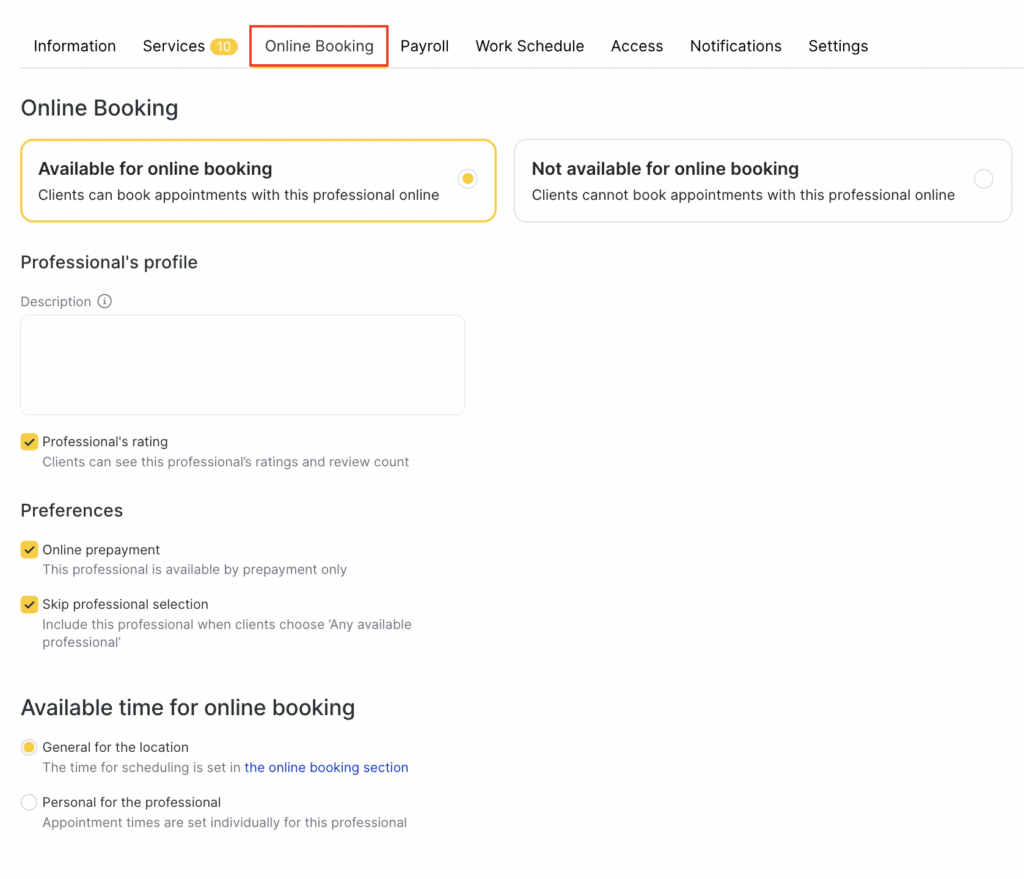The image size is (1024, 879).
Task: Open the Payroll tab
Action: [x=424, y=46]
